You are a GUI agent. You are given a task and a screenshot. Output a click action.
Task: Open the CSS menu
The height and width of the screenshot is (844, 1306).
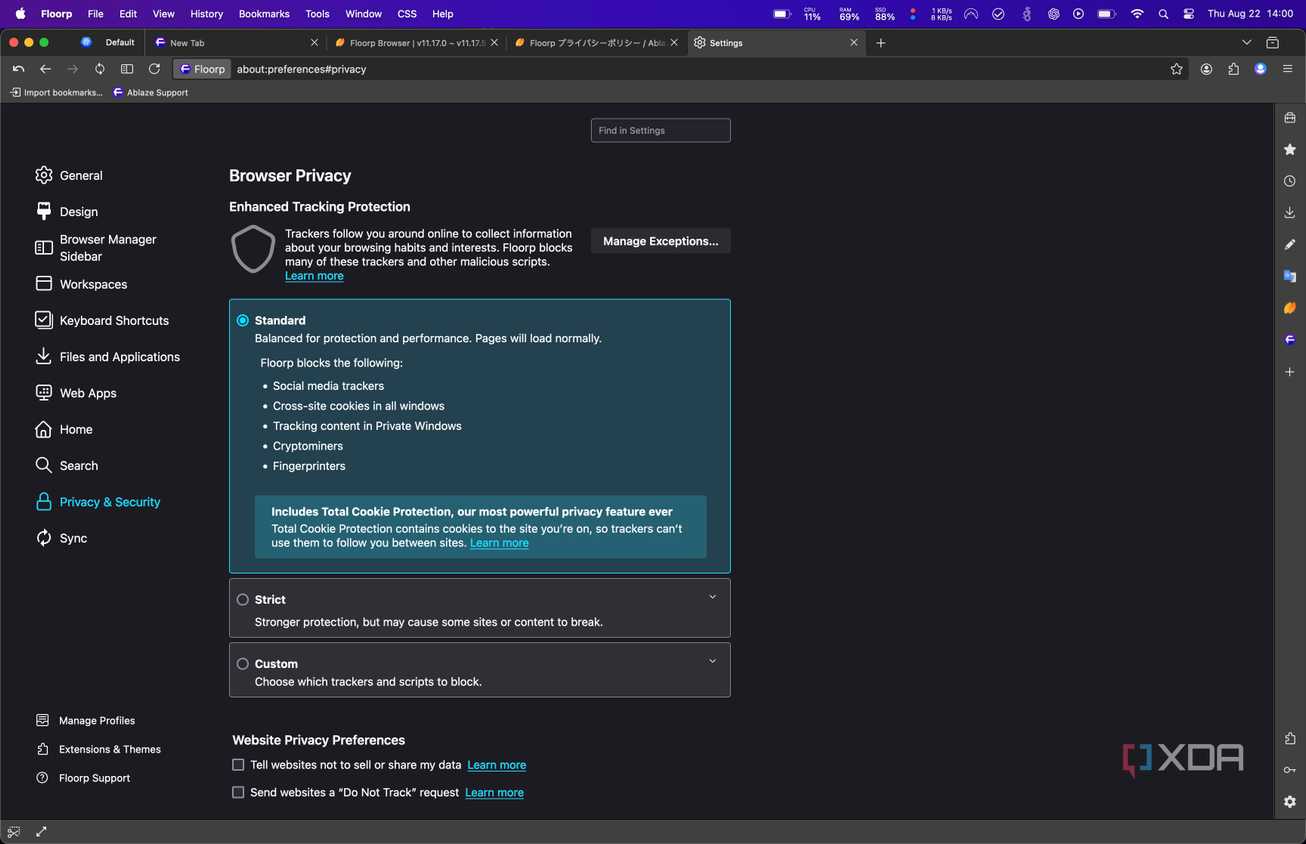(x=407, y=14)
